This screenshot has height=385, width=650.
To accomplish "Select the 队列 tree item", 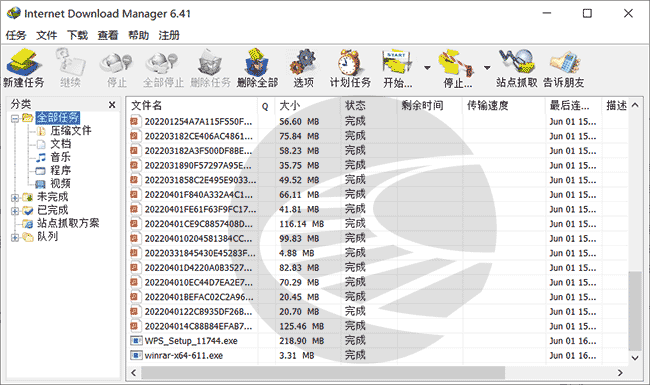I will pos(47,237).
